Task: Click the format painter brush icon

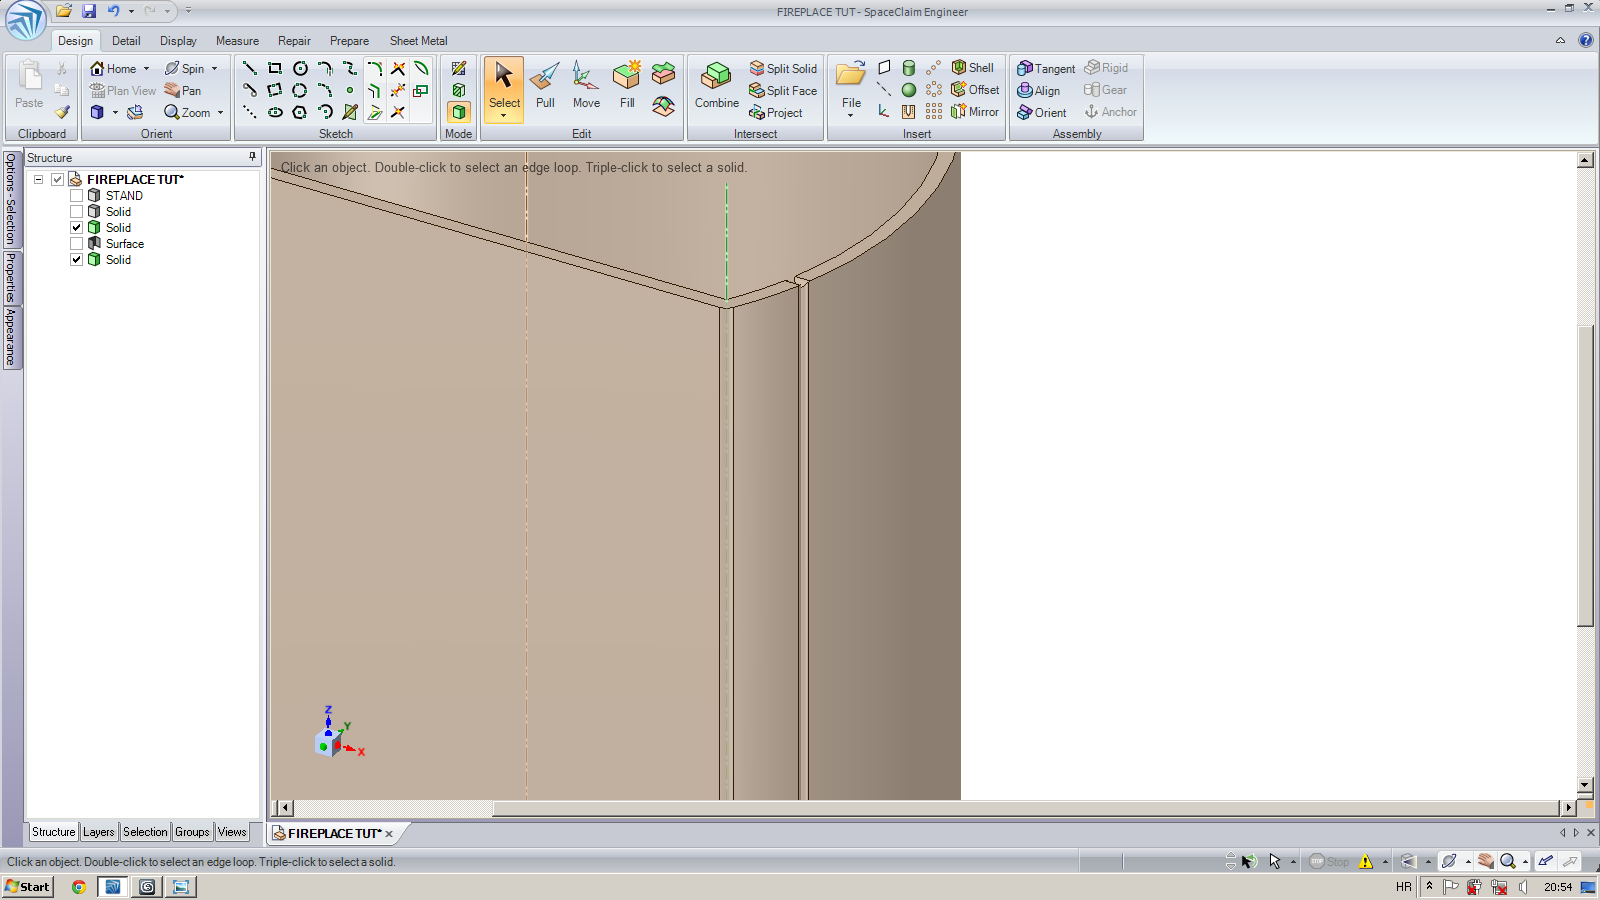Action: 62,112
